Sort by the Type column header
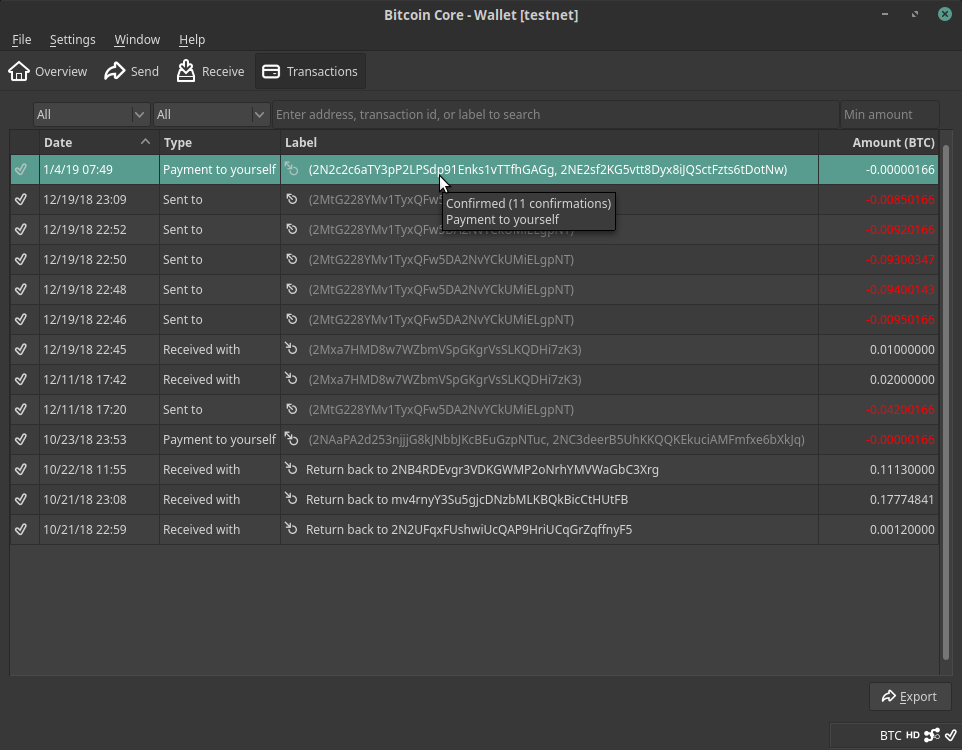This screenshot has height=750, width=962. (x=220, y=142)
